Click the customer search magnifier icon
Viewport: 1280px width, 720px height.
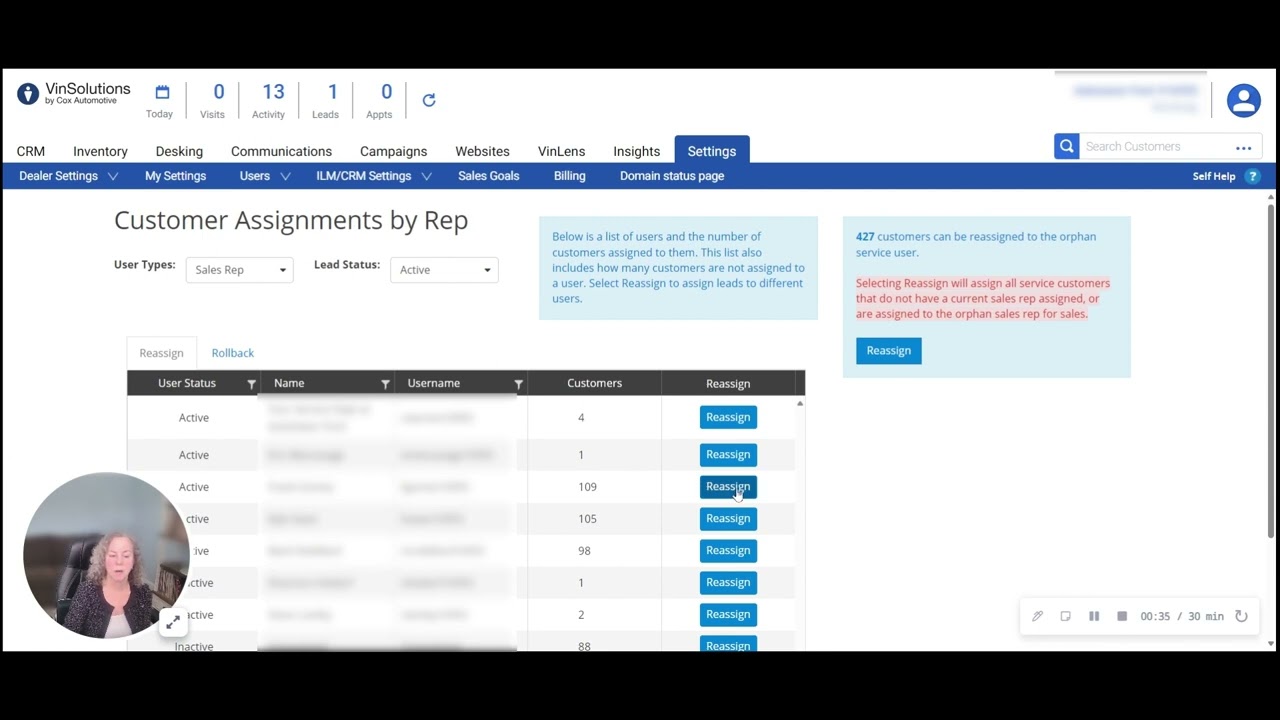click(1067, 147)
